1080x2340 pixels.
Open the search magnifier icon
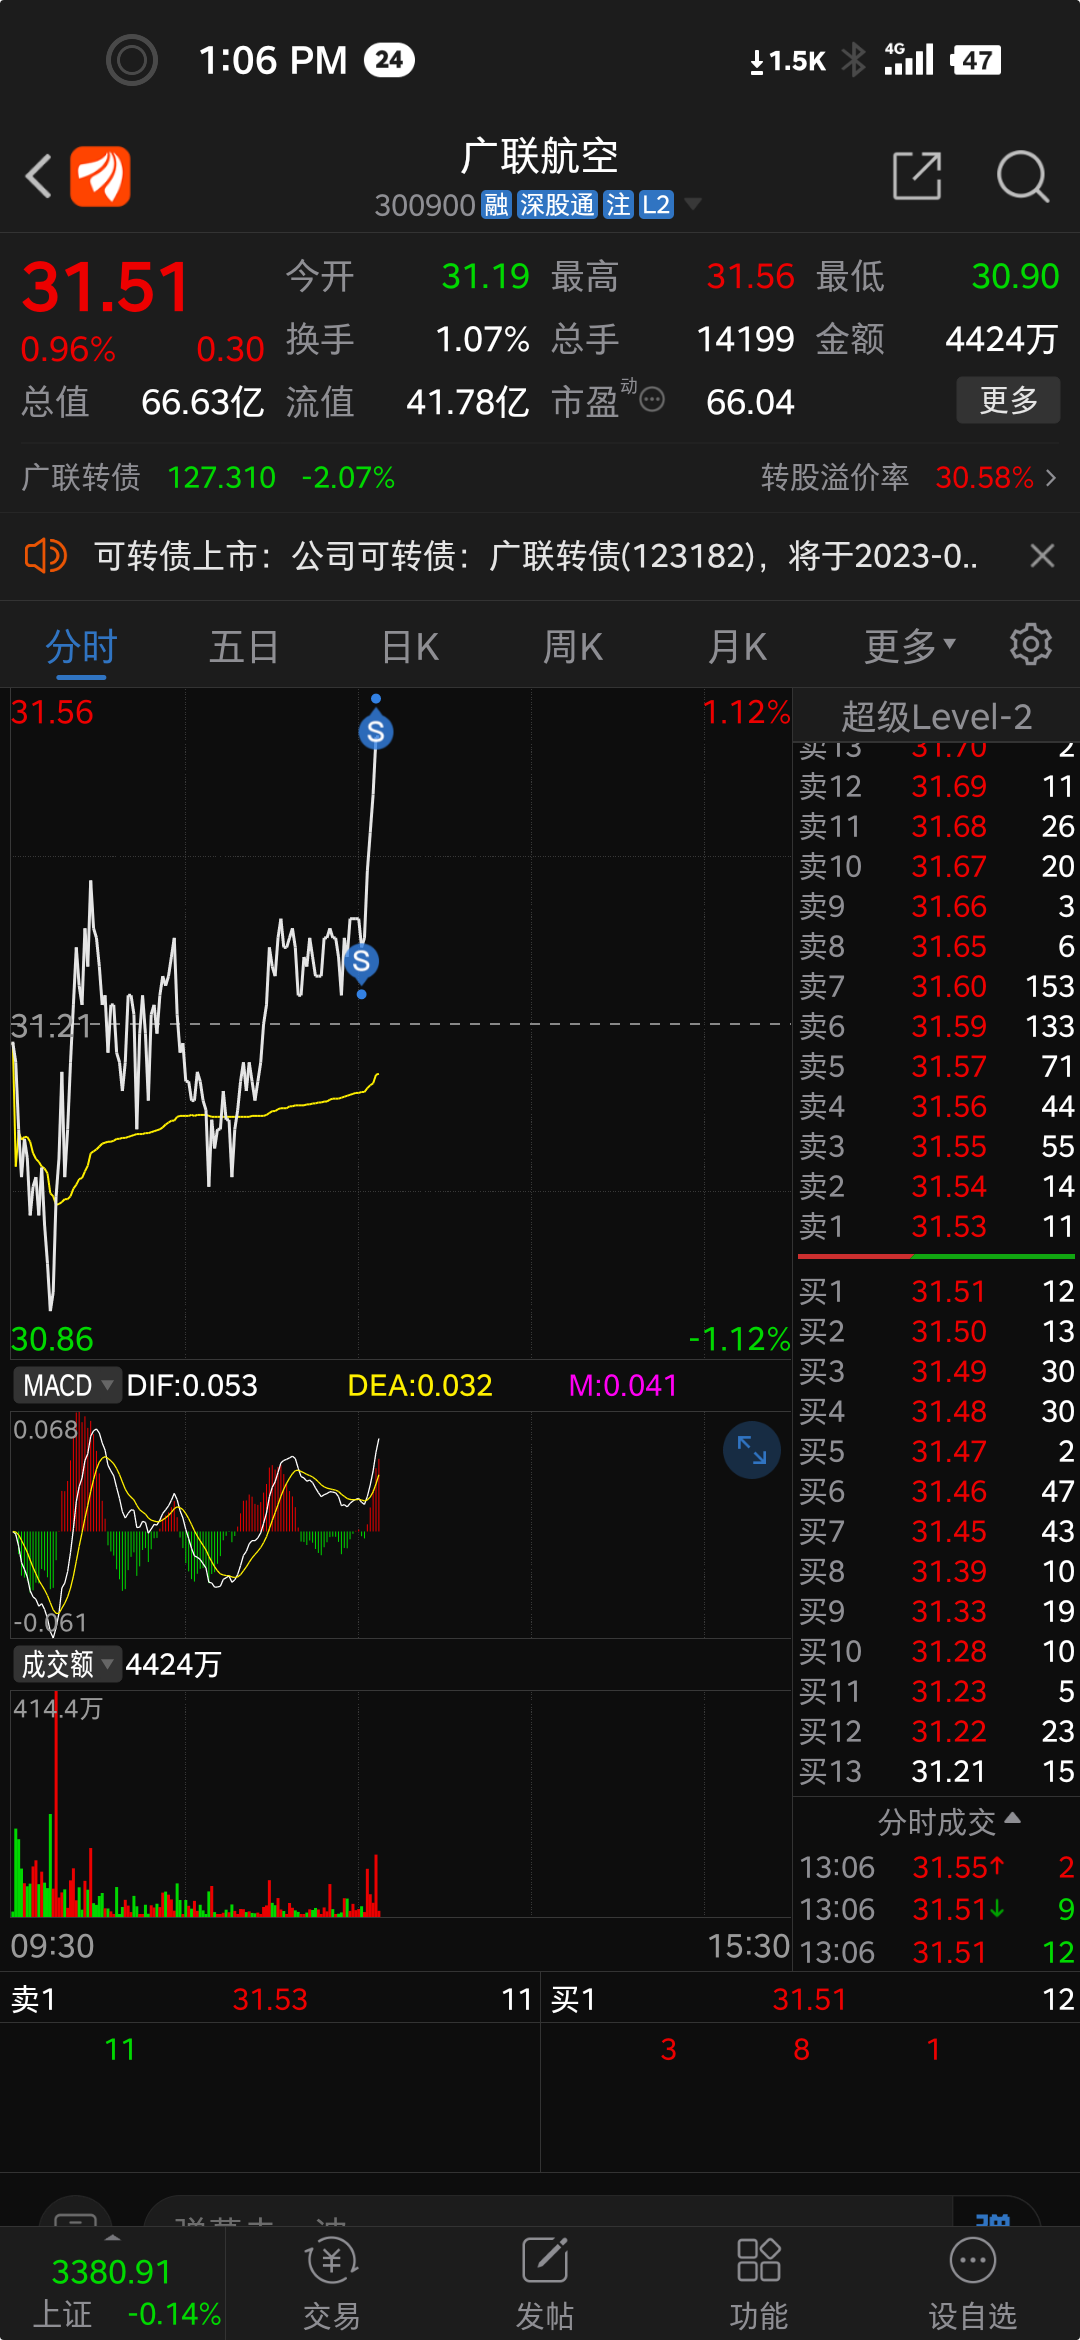click(x=1022, y=177)
